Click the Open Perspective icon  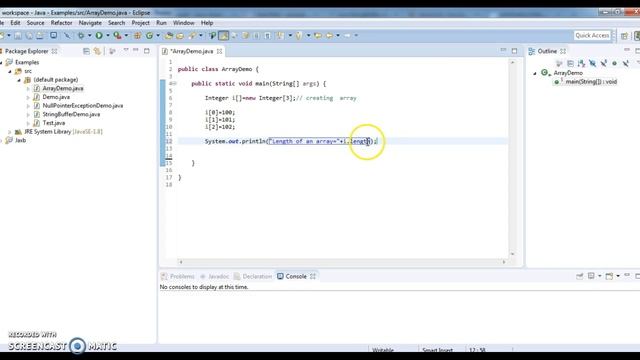[624, 36]
